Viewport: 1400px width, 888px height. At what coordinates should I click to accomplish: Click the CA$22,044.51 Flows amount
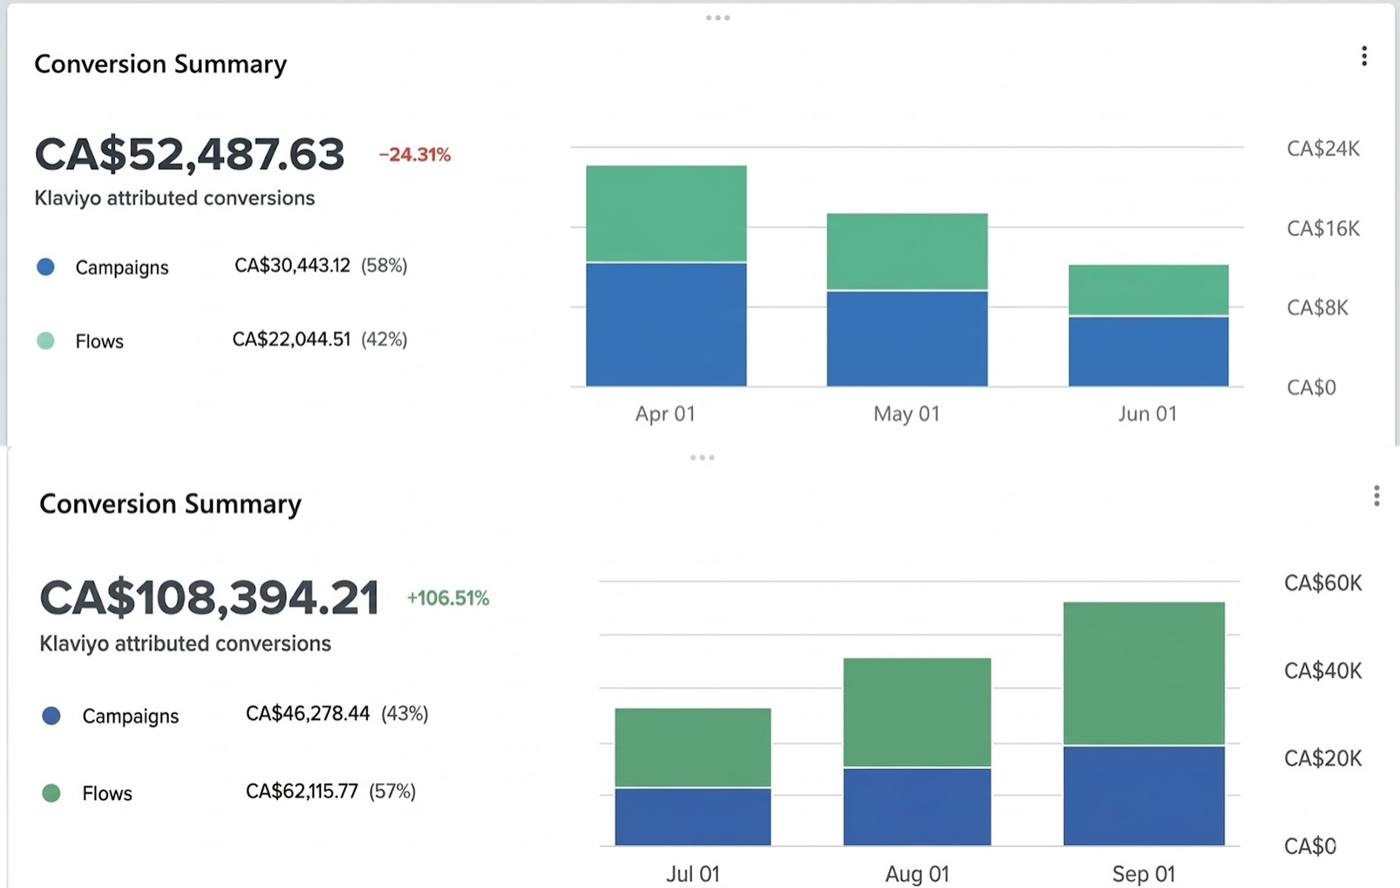[291, 339]
